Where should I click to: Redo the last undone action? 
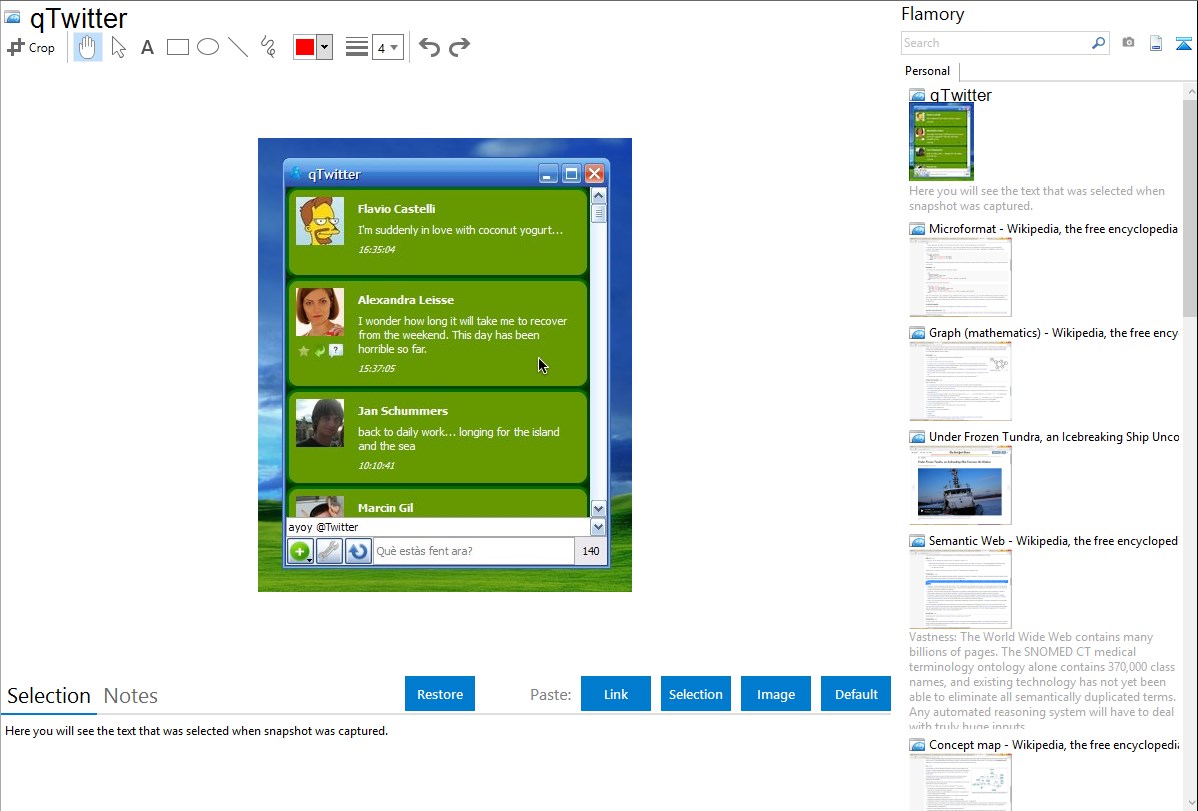point(459,47)
